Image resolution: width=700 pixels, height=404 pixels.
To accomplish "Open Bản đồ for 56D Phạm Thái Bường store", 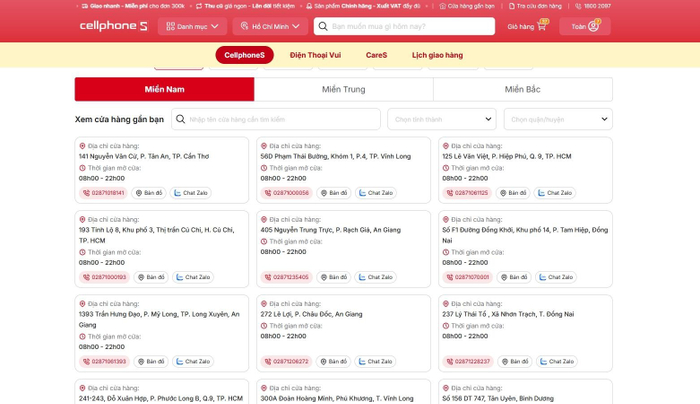I will (x=334, y=193).
